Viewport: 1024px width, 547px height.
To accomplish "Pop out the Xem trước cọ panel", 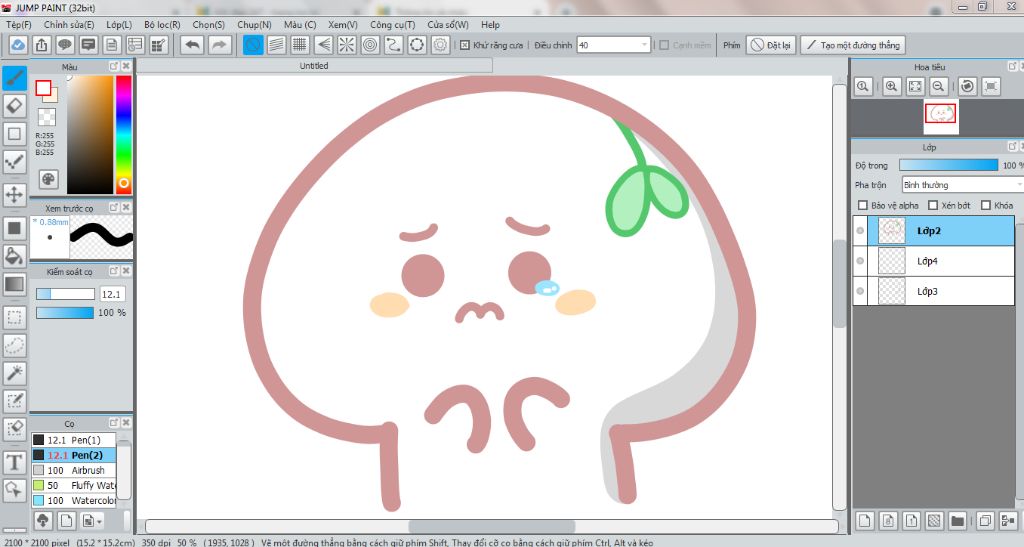I will coord(114,207).
